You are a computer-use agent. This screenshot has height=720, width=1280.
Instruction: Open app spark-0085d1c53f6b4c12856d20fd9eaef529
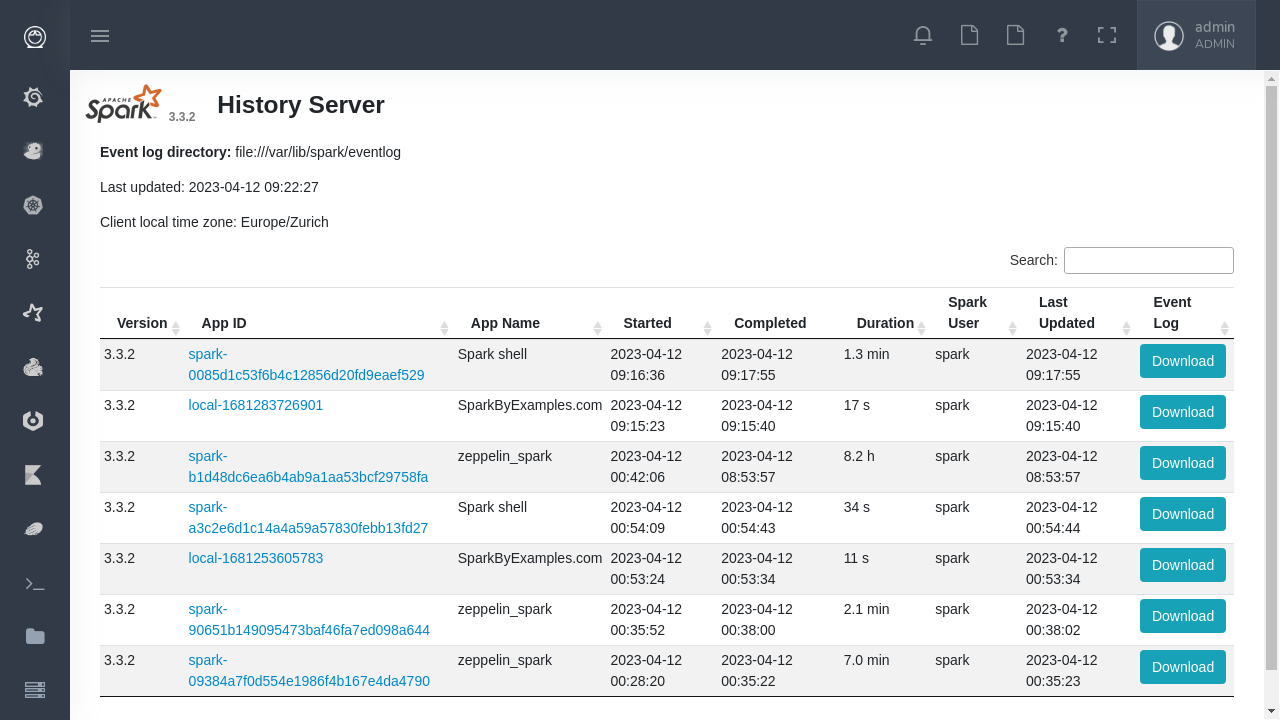point(306,365)
